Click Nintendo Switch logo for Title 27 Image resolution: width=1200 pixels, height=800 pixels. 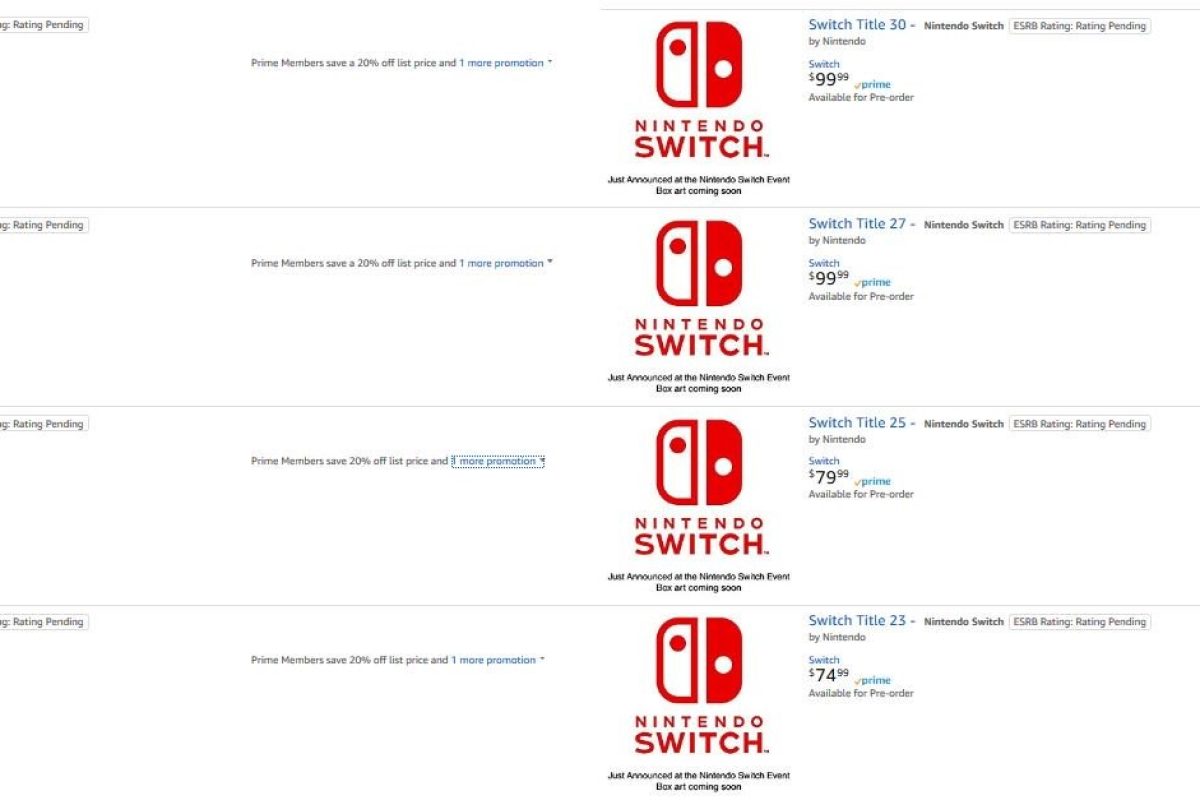700,290
